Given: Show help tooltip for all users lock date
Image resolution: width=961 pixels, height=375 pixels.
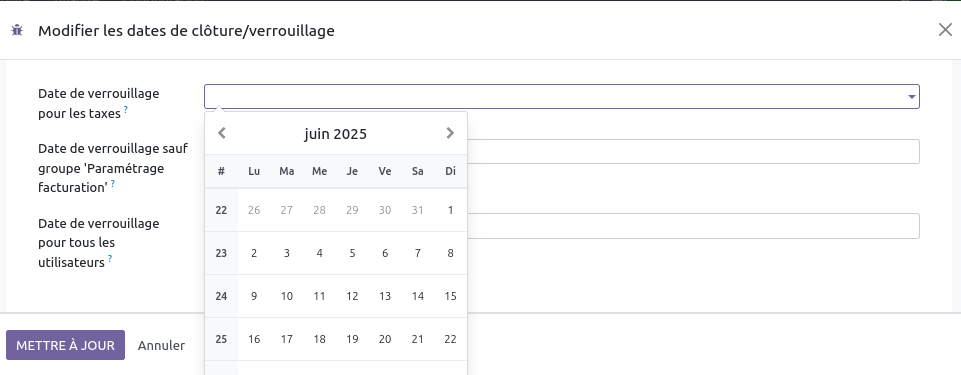Looking at the screenshot, I should tap(110, 259).
